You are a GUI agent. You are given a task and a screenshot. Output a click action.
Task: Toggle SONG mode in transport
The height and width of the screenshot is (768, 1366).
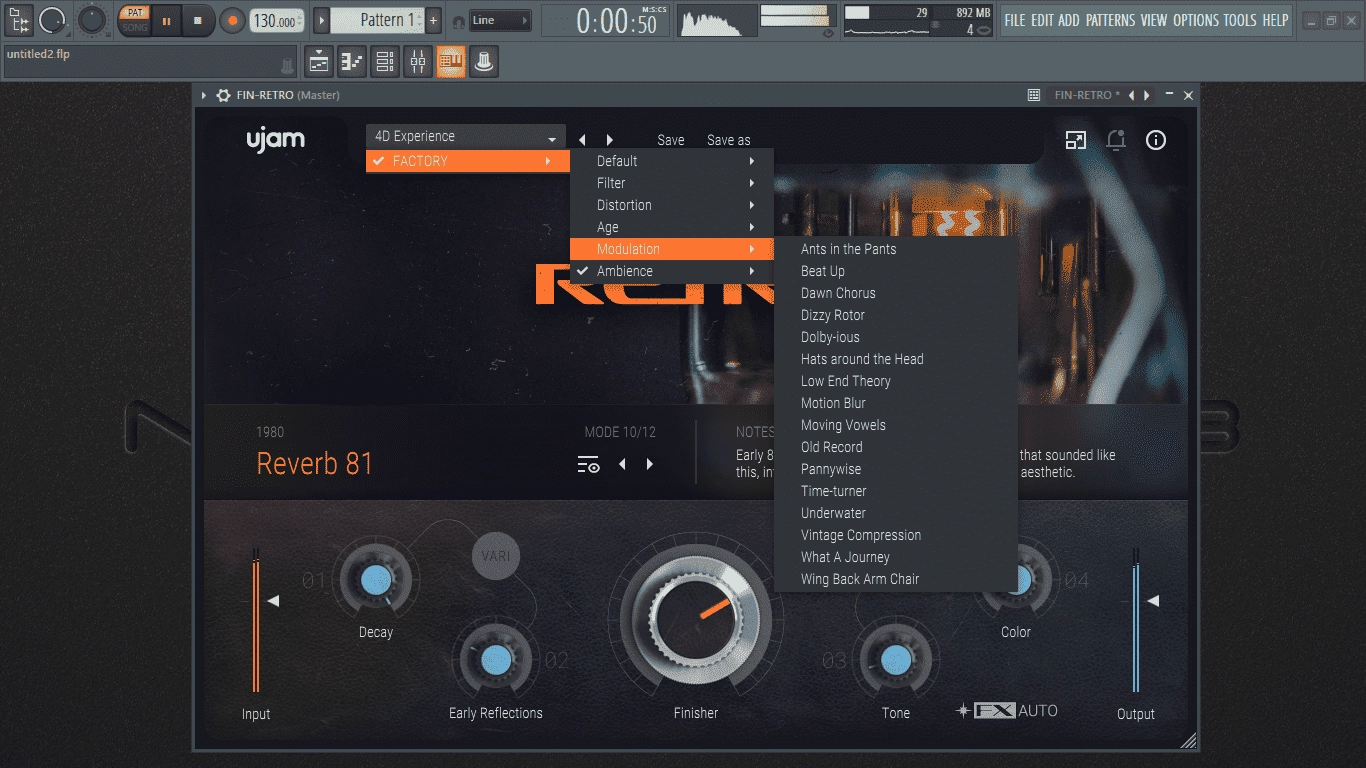pyautogui.click(x=134, y=27)
